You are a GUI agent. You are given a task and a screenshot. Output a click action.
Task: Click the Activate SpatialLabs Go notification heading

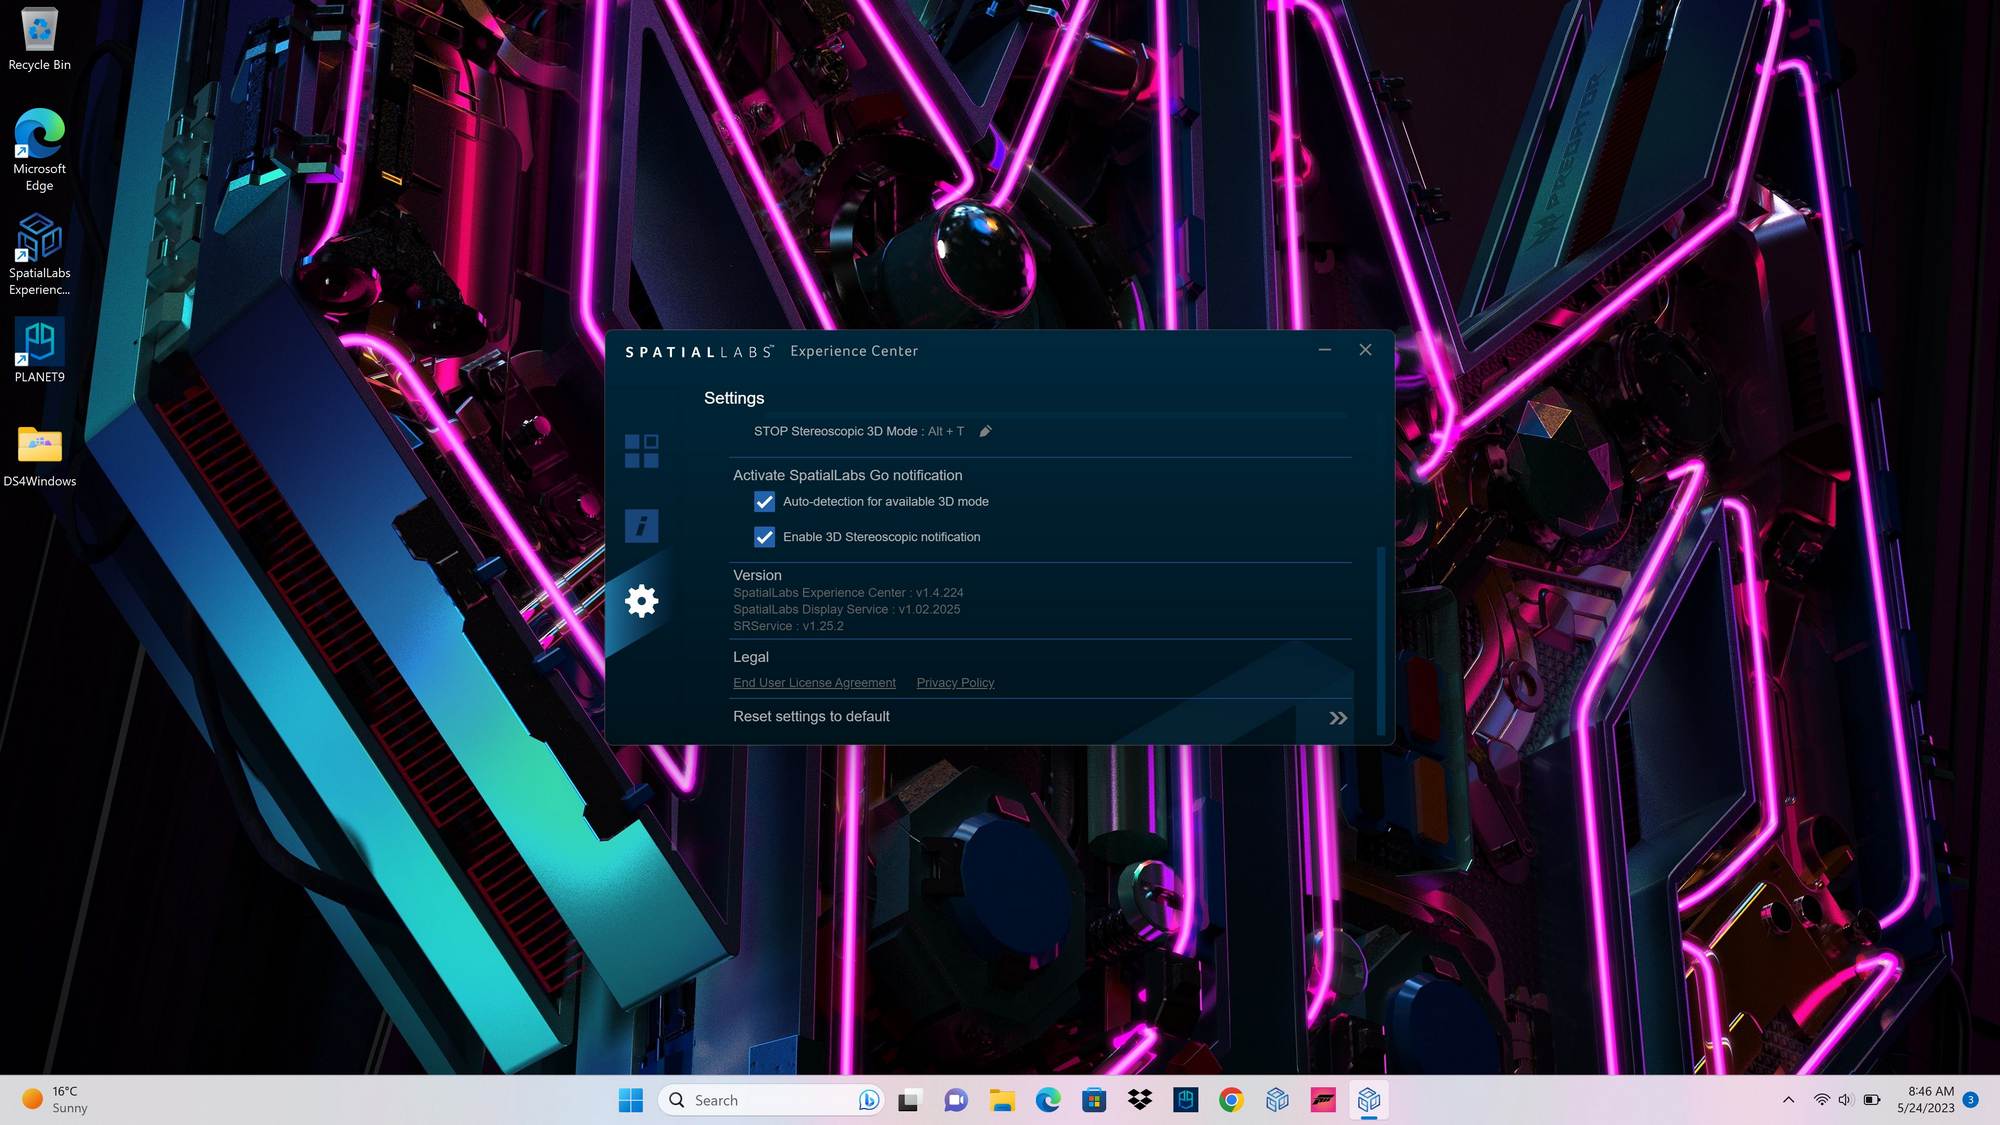tap(847, 475)
